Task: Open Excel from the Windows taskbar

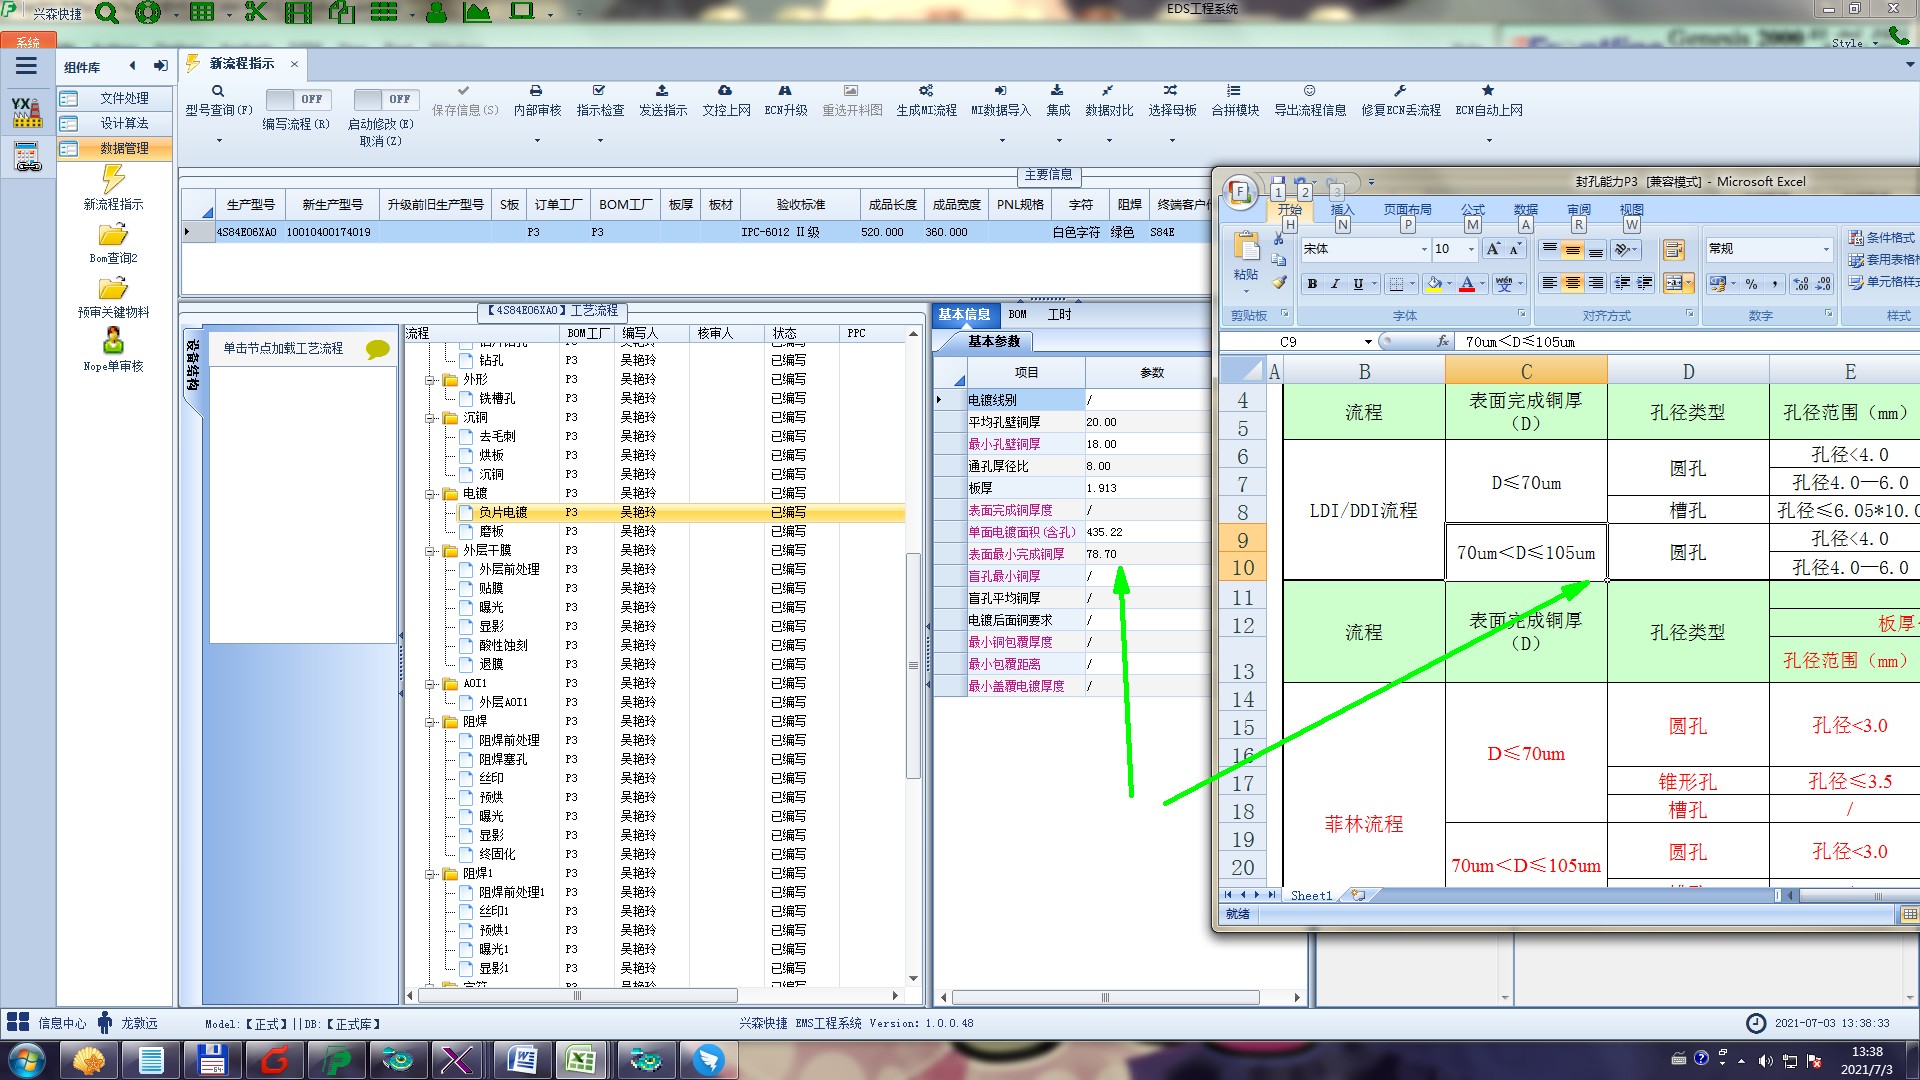Action: 581,1060
